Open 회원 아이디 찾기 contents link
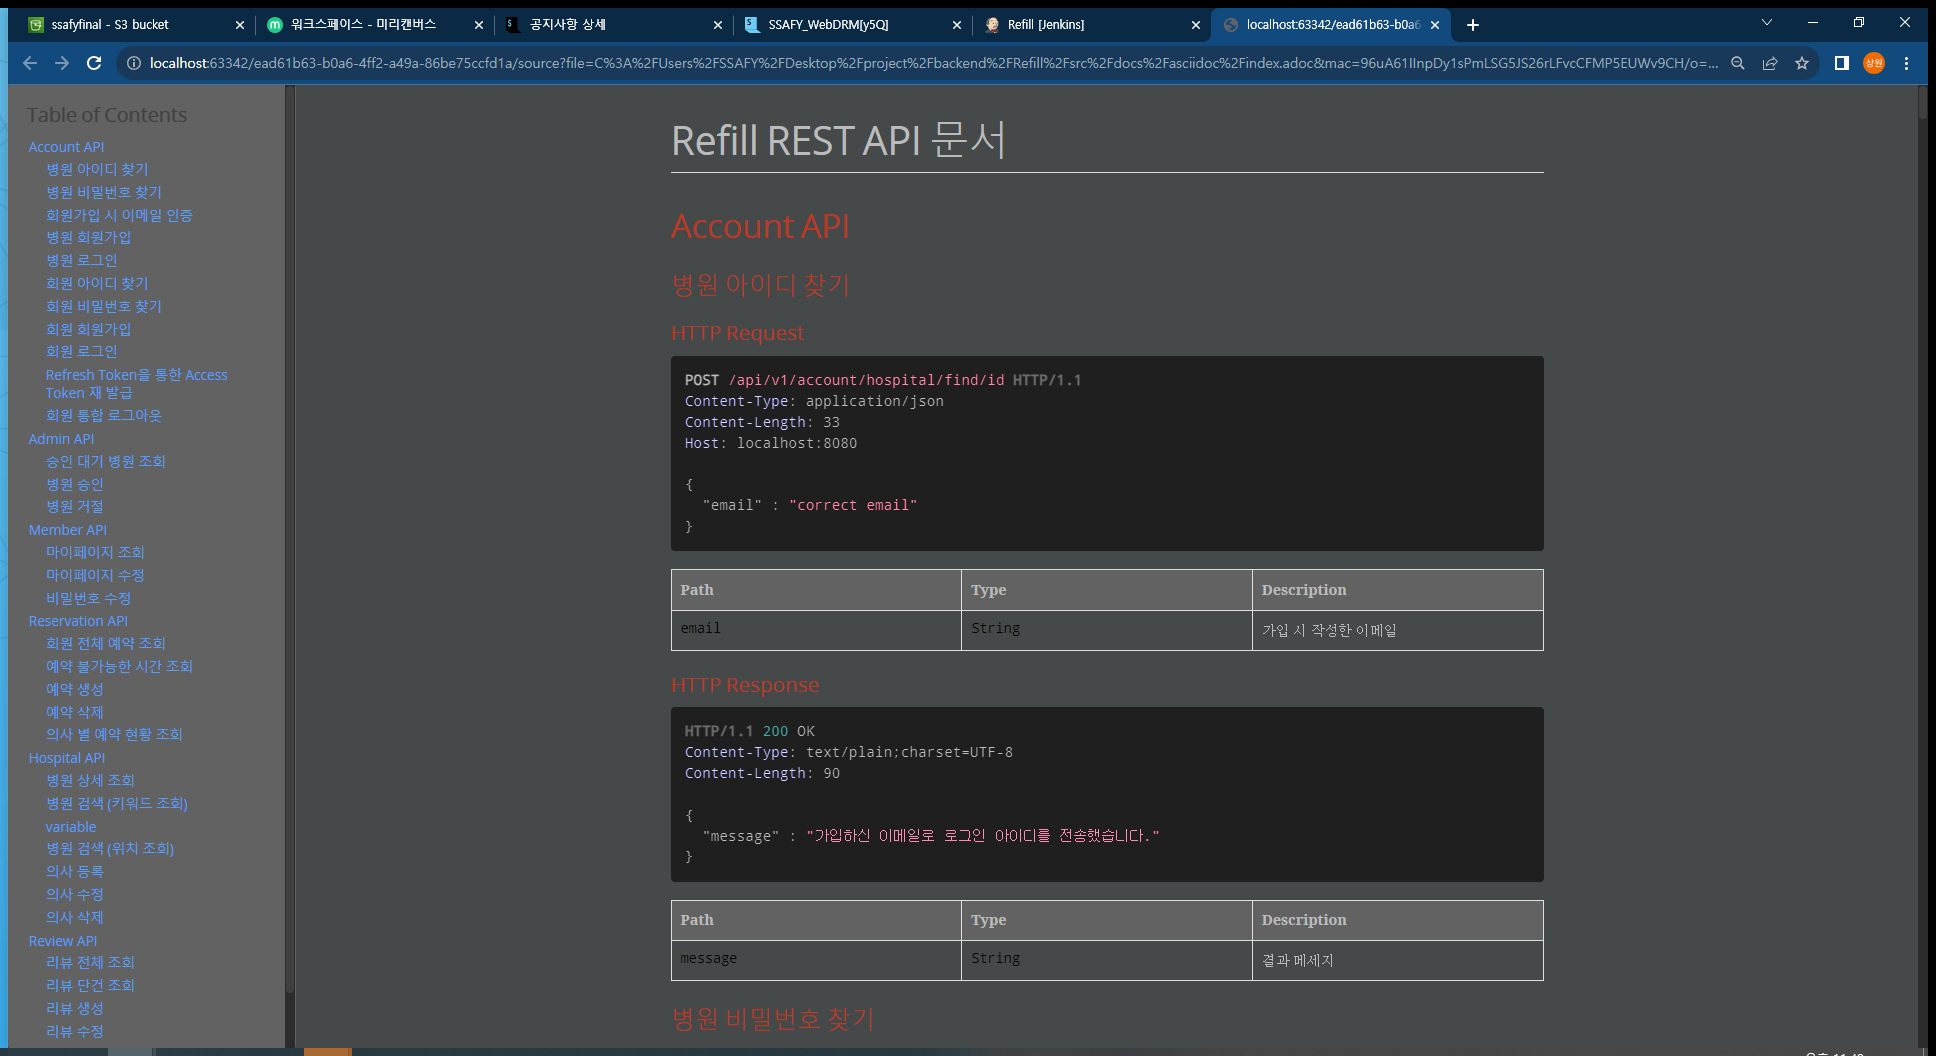1936x1056 pixels. click(x=97, y=283)
